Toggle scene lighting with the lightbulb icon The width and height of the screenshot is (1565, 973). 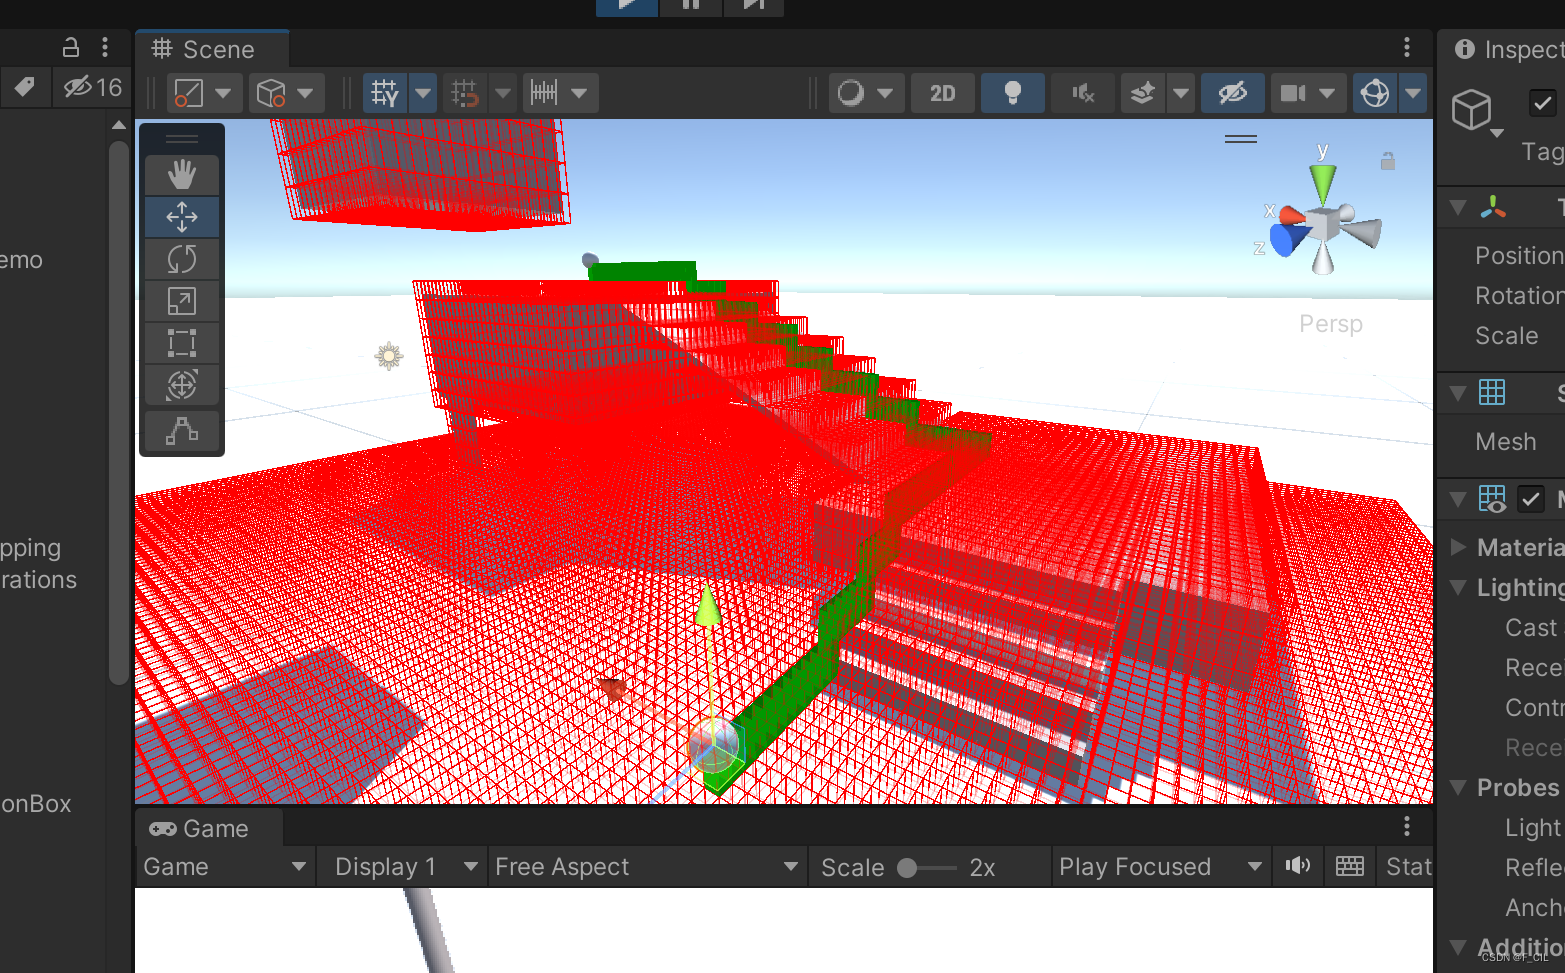[1012, 92]
